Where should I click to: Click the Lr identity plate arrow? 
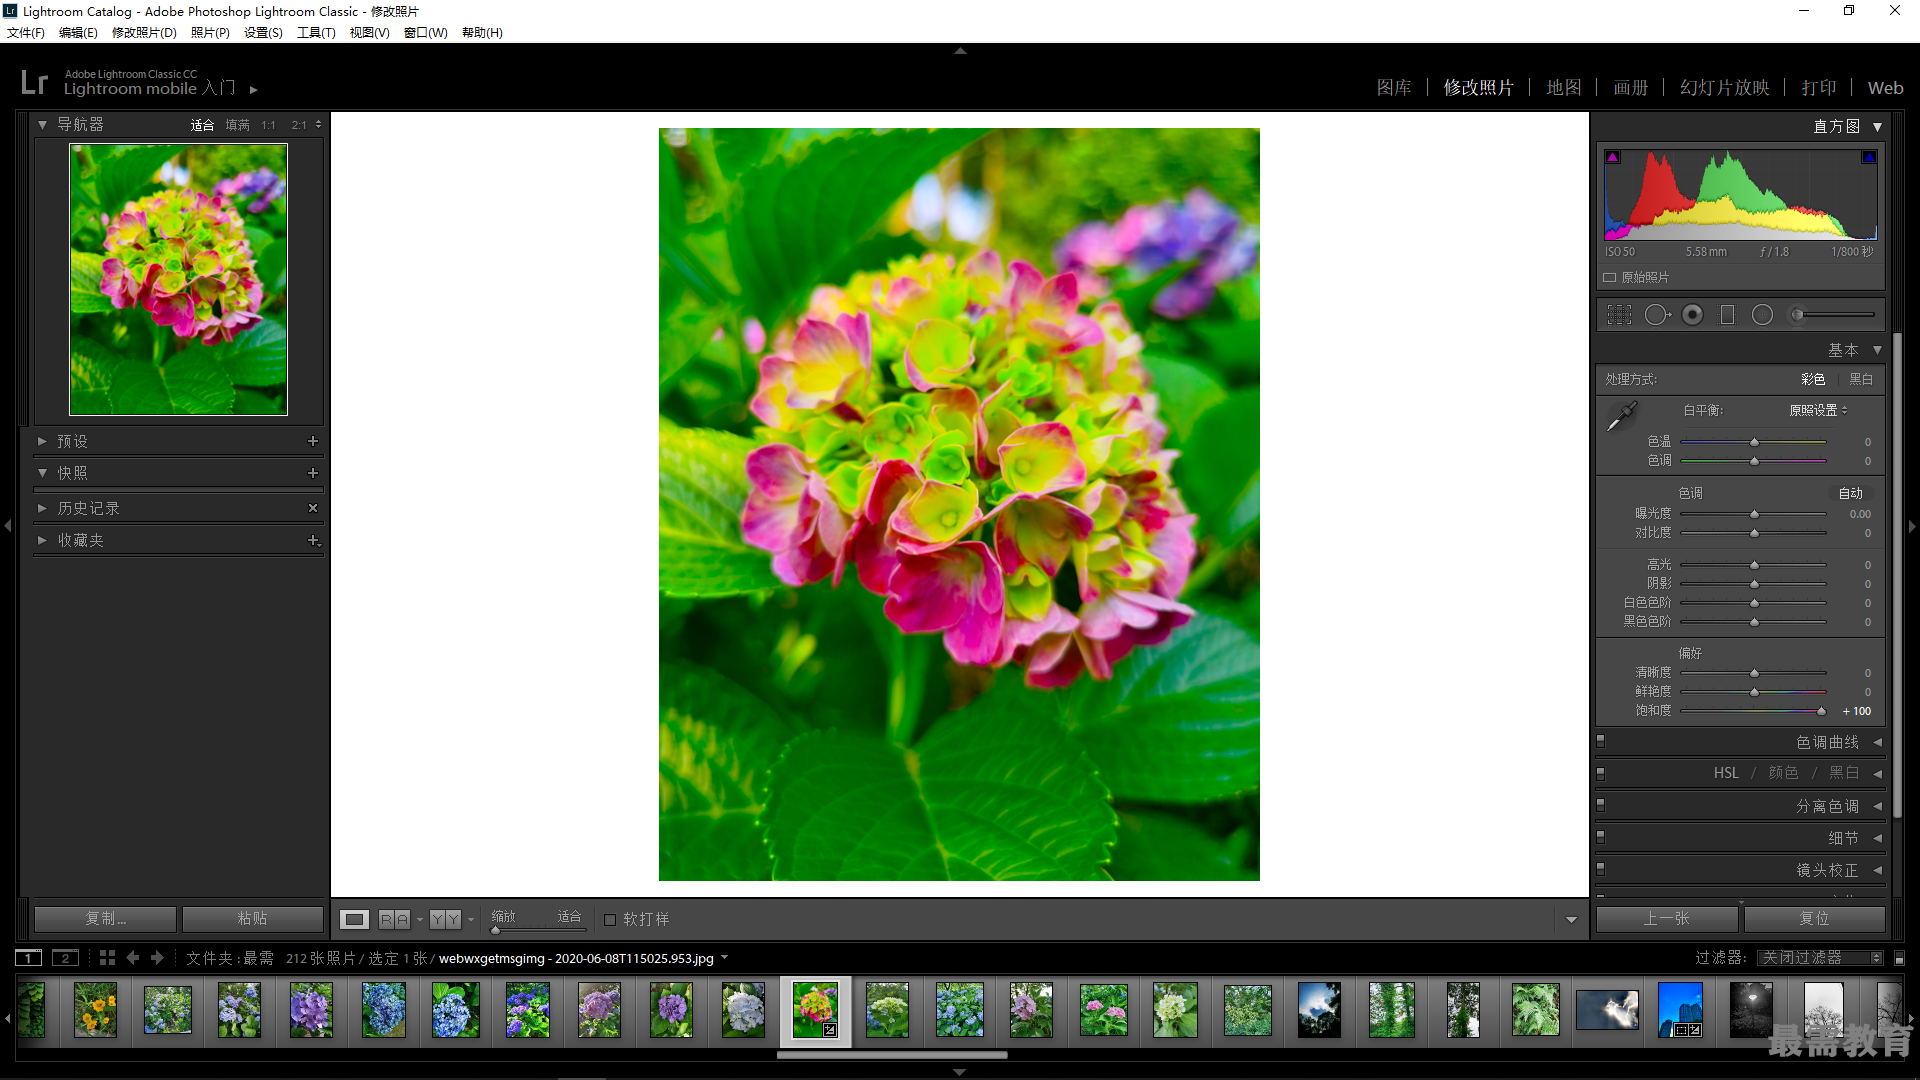pos(254,90)
